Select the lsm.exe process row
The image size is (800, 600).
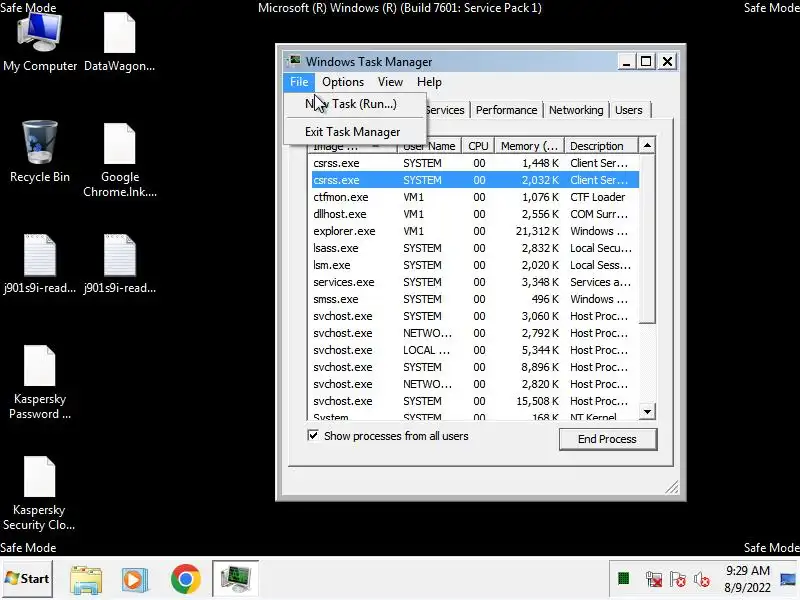point(474,265)
